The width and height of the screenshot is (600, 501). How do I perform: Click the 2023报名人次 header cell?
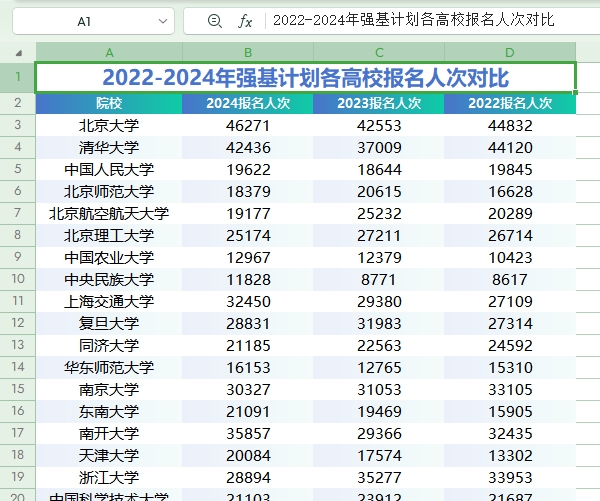379,103
